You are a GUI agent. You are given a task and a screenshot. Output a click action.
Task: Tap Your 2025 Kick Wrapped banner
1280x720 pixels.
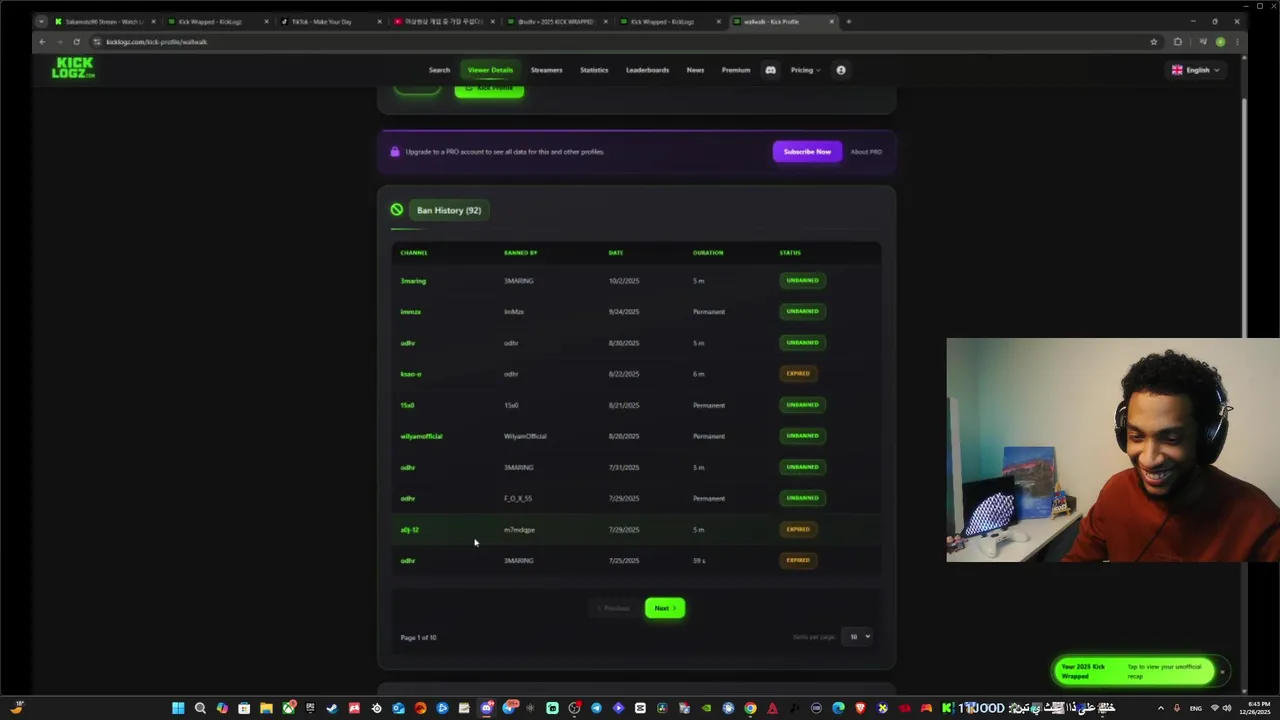click(x=1135, y=671)
